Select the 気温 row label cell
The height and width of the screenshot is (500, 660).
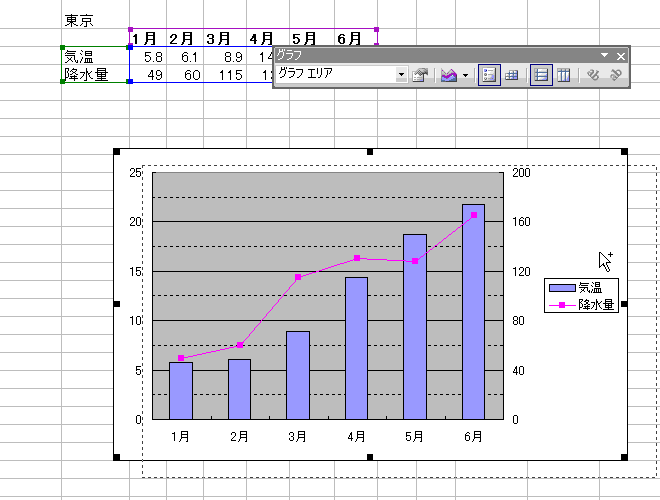tap(96, 56)
